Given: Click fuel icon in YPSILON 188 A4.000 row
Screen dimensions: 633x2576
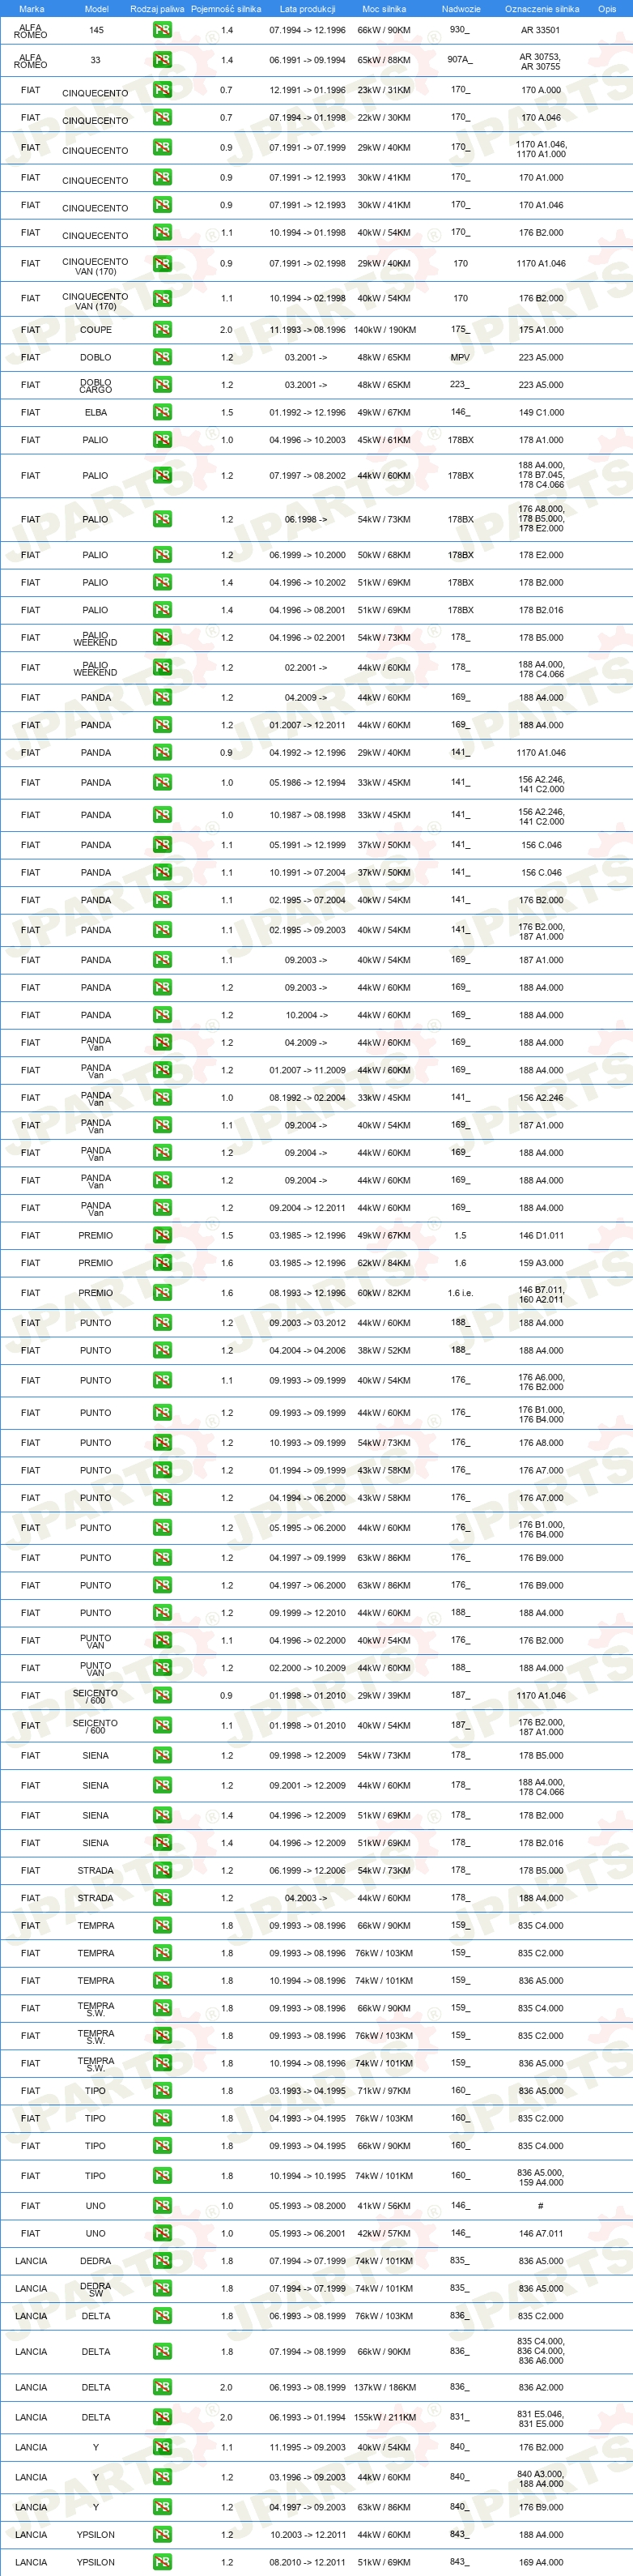Looking at the screenshot, I should tap(162, 2535).
